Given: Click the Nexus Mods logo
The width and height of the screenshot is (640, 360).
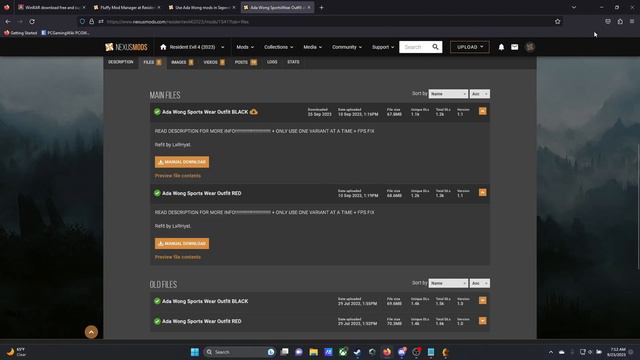Looking at the screenshot, I should tap(126, 47).
